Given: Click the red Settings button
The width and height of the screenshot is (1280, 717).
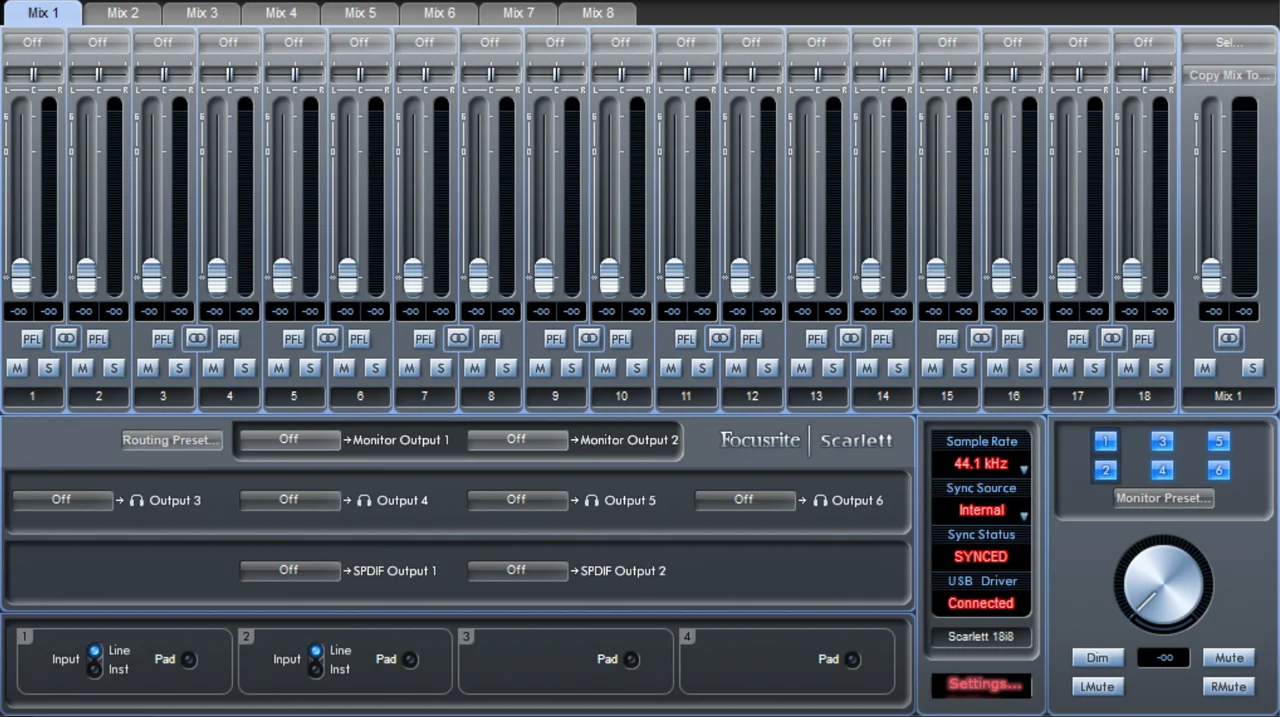Looking at the screenshot, I should point(984,684).
